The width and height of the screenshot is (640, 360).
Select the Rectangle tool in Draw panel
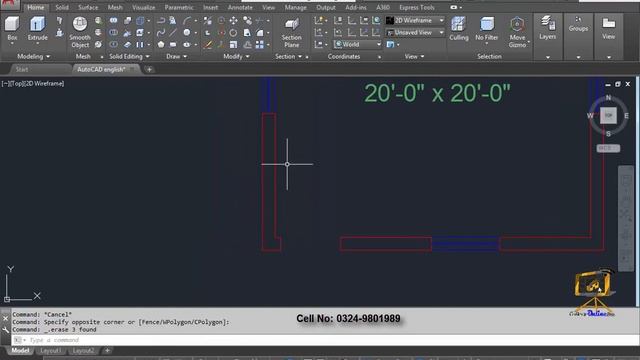tap(173, 44)
